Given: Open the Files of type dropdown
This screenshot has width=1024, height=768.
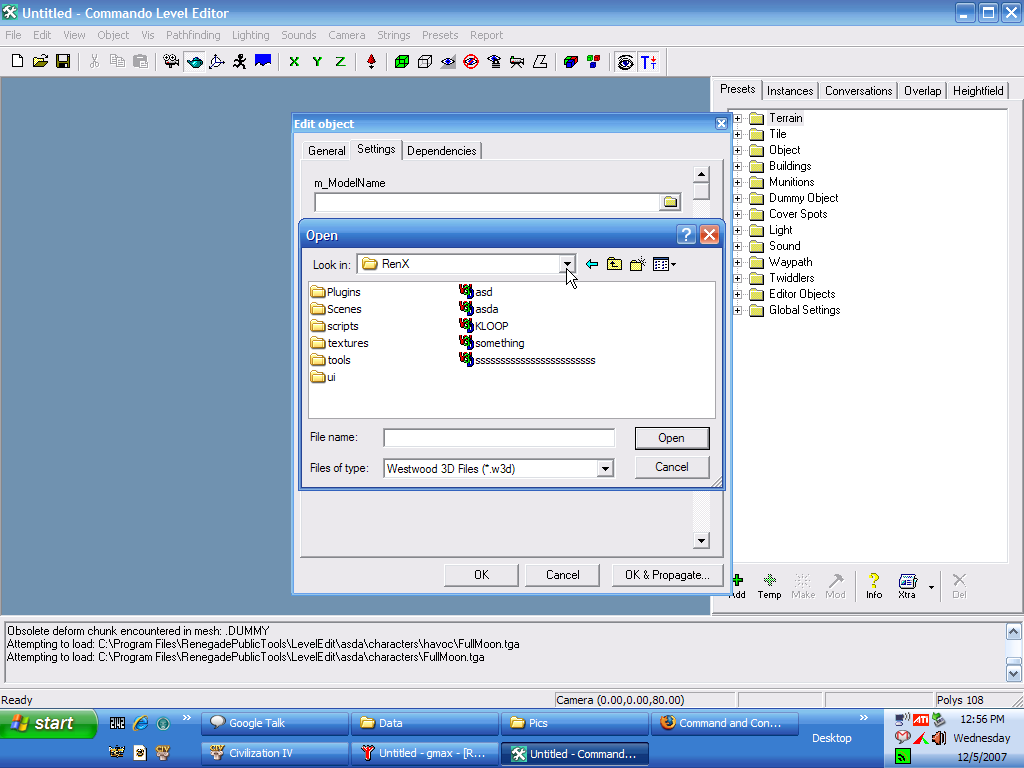Looking at the screenshot, I should tap(604, 468).
